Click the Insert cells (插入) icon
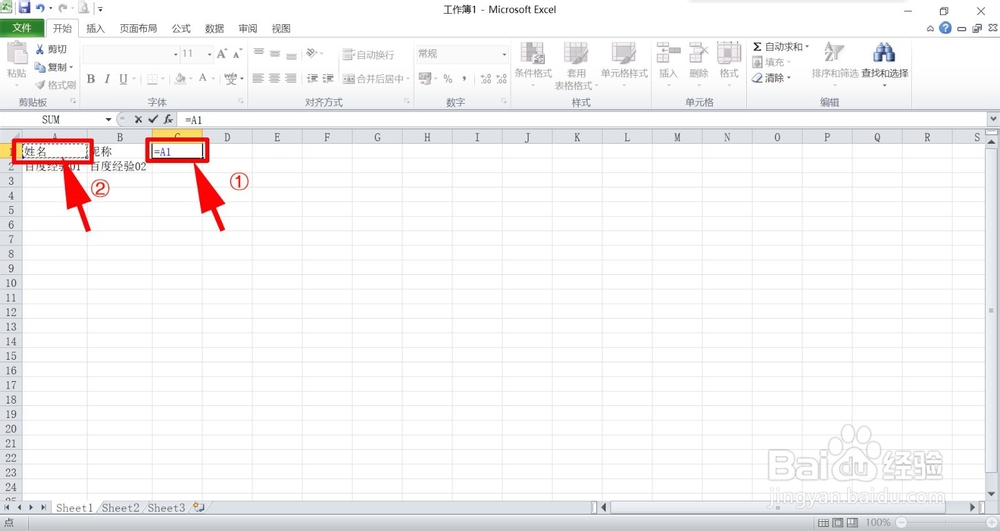1000x531 pixels. tap(668, 53)
